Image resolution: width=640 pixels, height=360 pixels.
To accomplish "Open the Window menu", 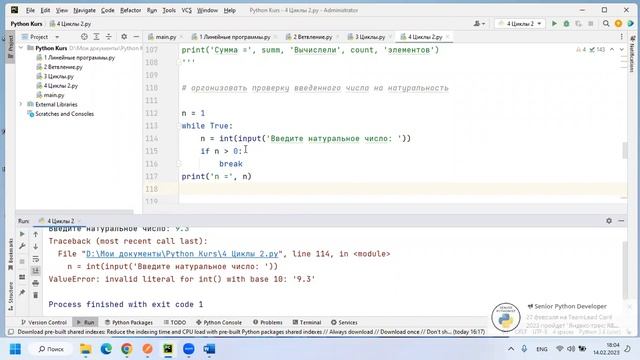I will coord(207,10).
